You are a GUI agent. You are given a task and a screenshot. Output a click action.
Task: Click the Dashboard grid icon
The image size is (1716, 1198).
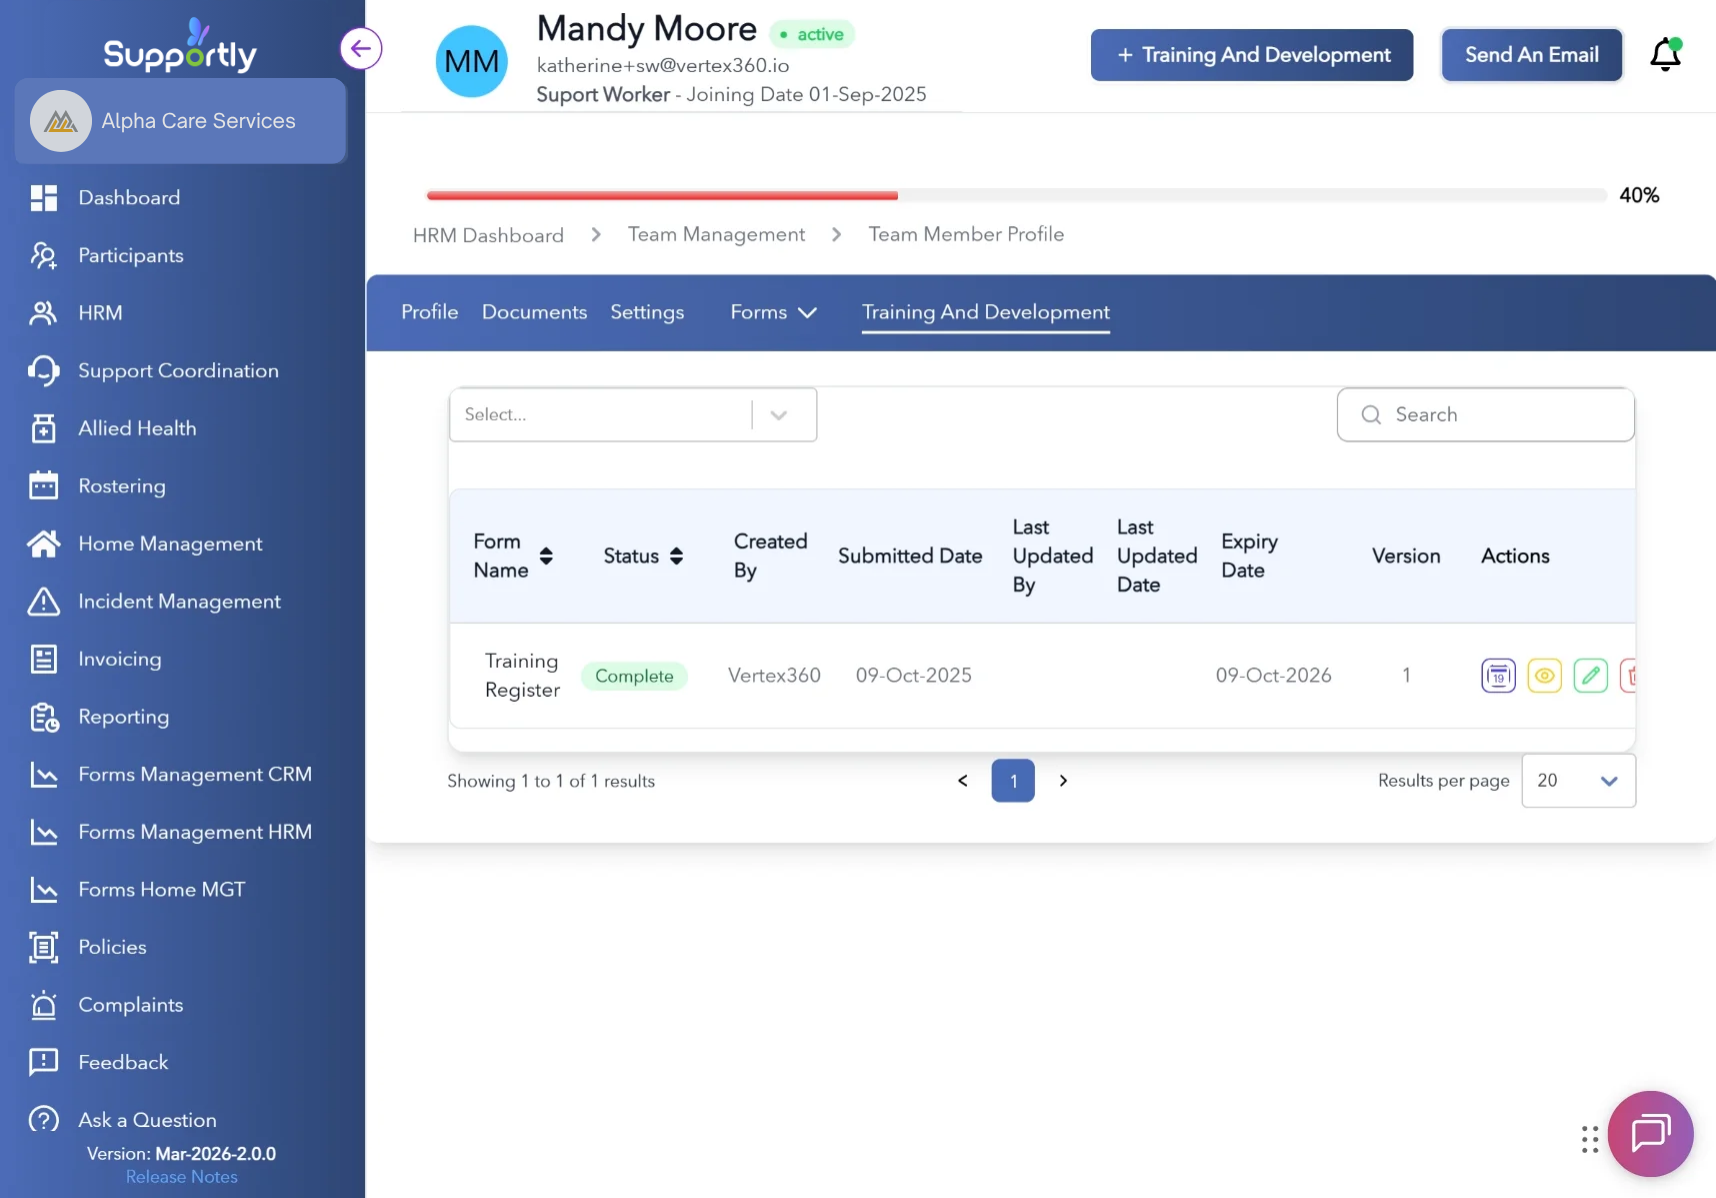(44, 198)
